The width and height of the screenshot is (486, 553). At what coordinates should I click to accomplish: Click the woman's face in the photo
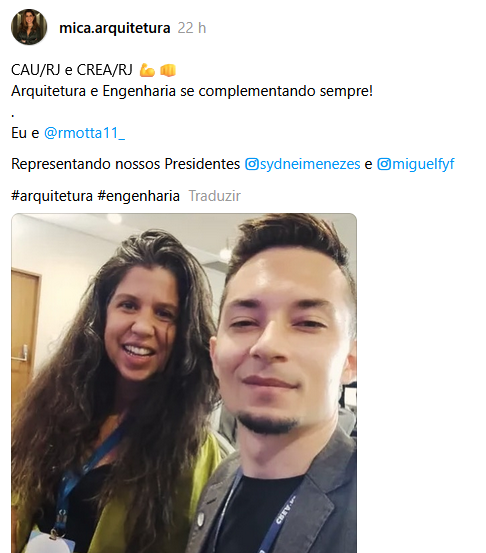141,324
